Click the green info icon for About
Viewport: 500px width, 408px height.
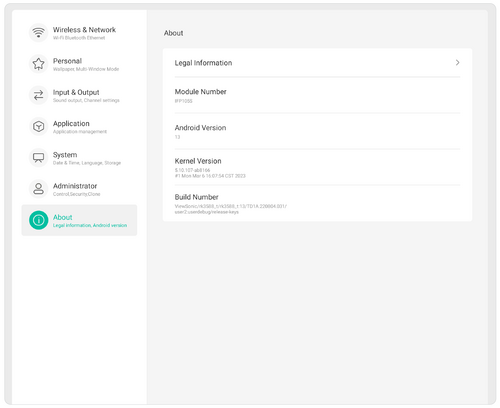(x=38, y=220)
